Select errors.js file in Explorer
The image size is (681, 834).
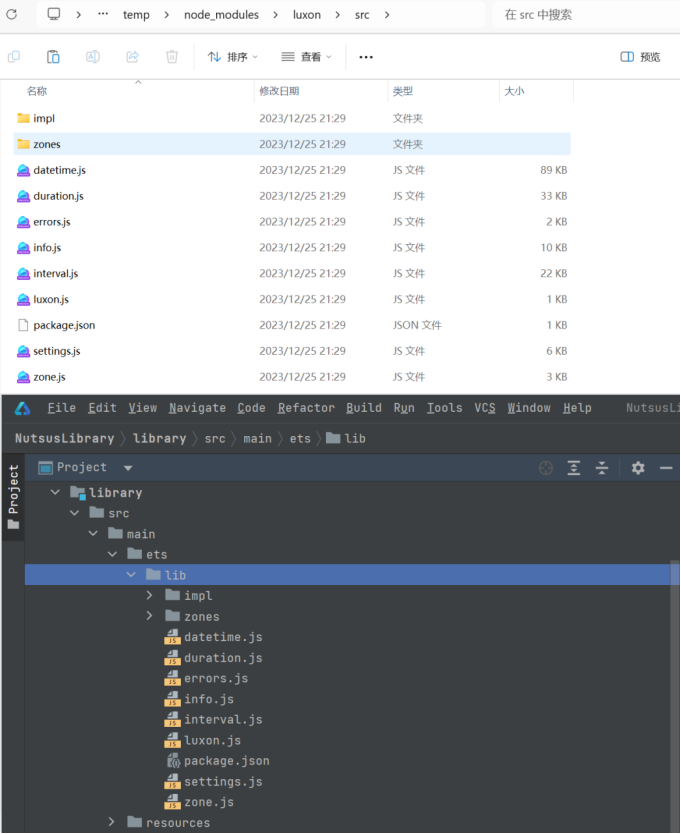[x=292, y=222]
